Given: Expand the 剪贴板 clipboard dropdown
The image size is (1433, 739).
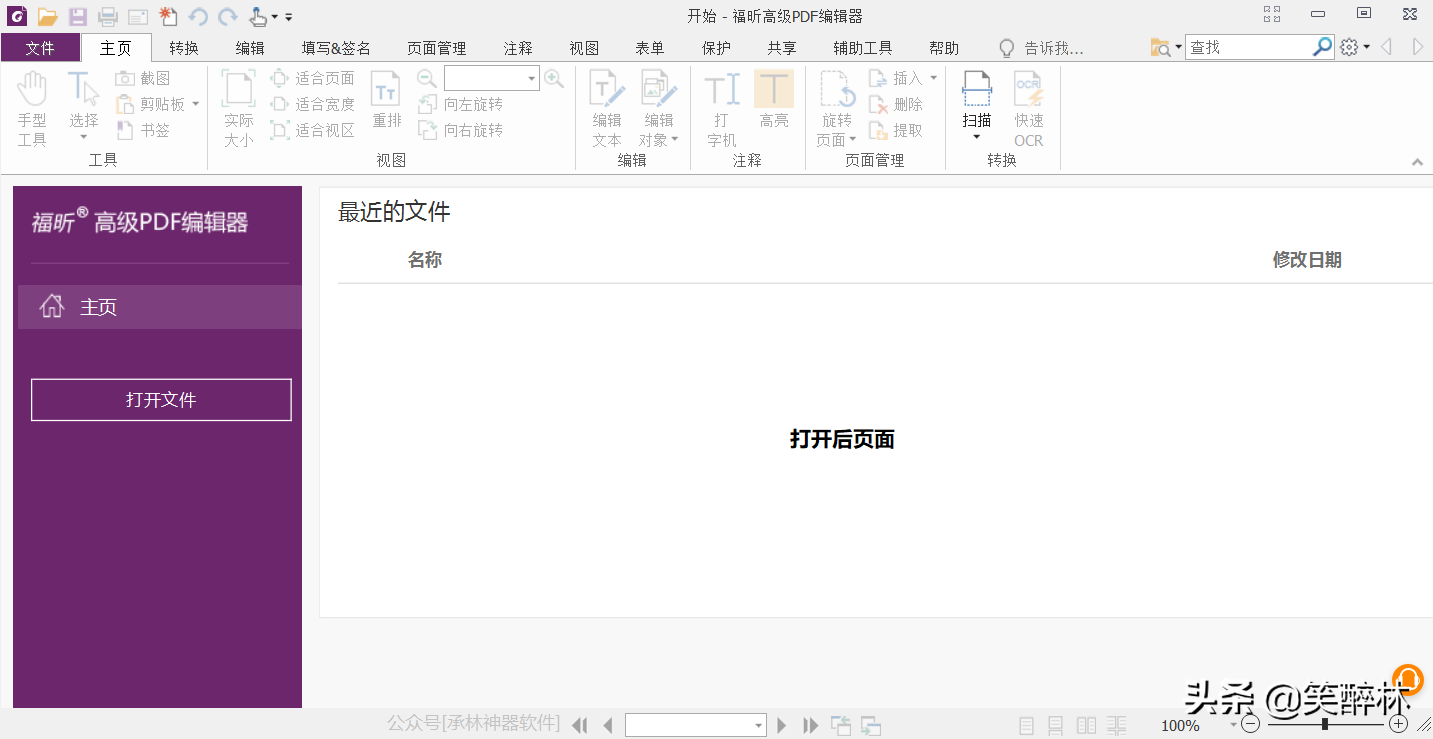Looking at the screenshot, I should pyautogui.click(x=195, y=104).
